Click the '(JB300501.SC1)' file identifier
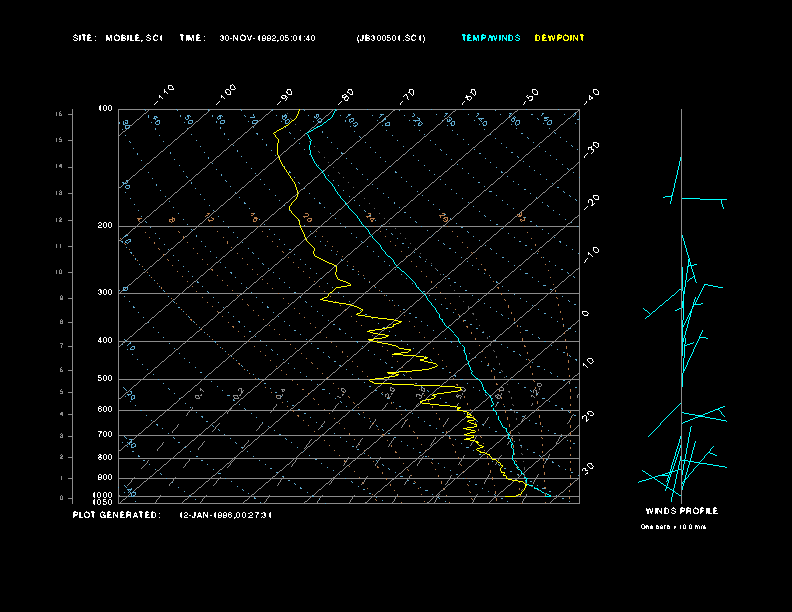The width and height of the screenshot is (792, 612). (x=390, y=38)
